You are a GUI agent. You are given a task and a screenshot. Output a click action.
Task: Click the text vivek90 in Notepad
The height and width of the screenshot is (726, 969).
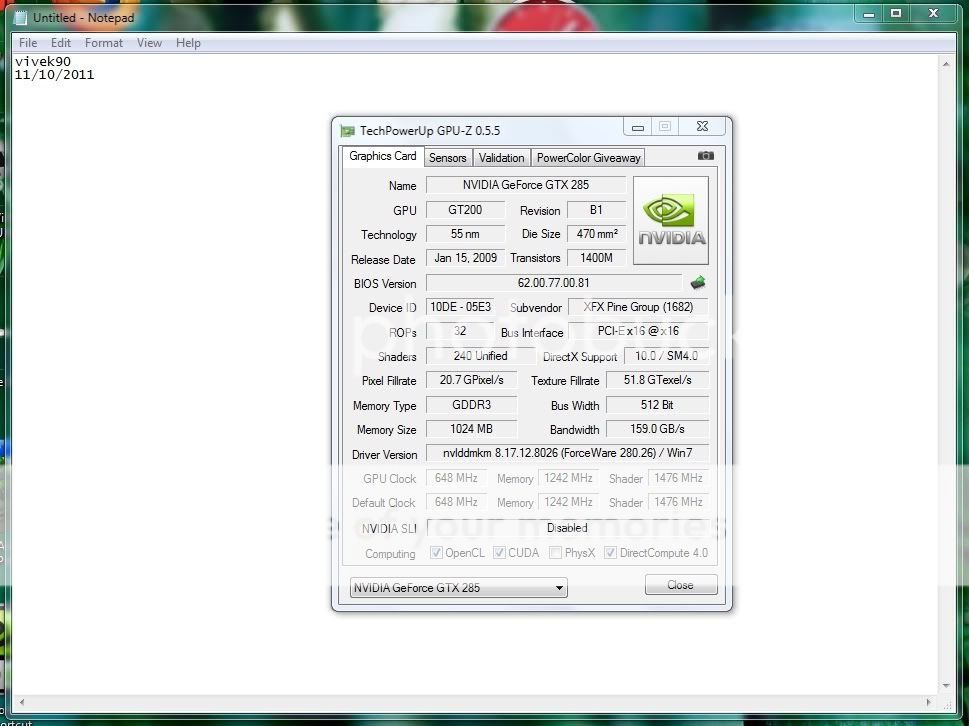(x=43, y=62)
